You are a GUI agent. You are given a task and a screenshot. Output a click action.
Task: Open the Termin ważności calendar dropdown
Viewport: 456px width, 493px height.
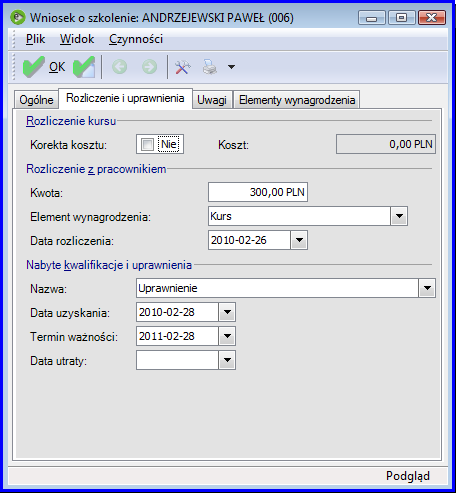[227, 336]
